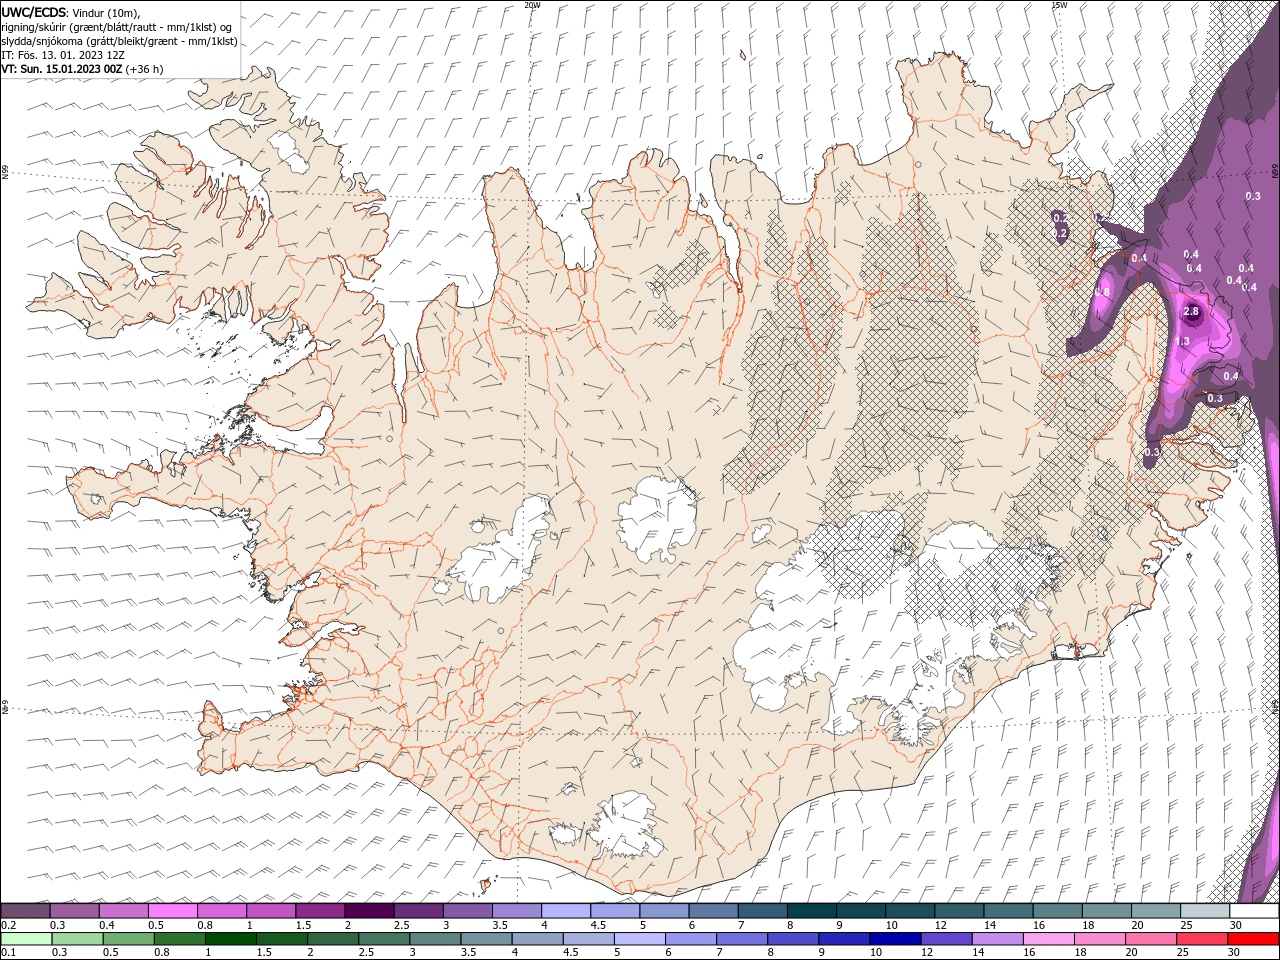1280x960 pixels.
Task: Click upper legend swatch between 10 and 12
Action: pyautogui.click(x=909, y=911)
